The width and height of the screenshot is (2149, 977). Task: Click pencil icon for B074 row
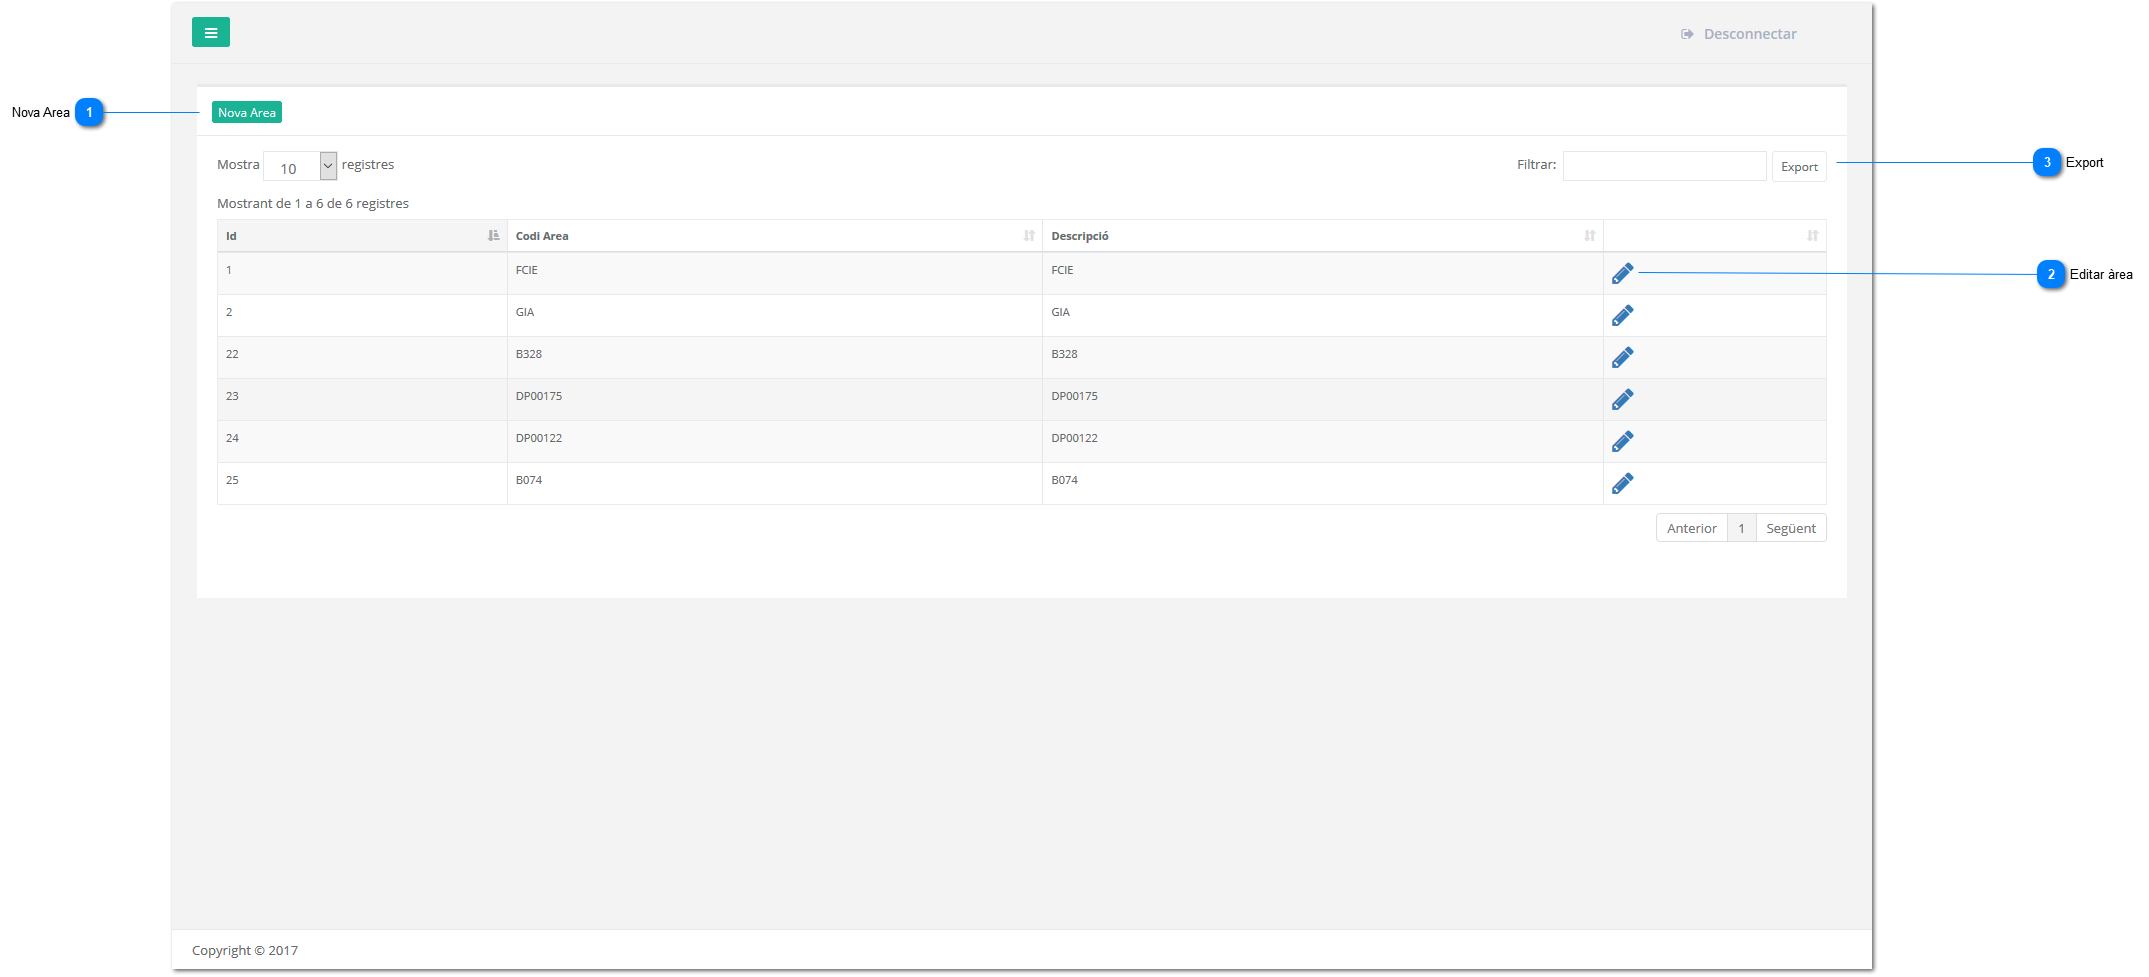point(1622,483)
